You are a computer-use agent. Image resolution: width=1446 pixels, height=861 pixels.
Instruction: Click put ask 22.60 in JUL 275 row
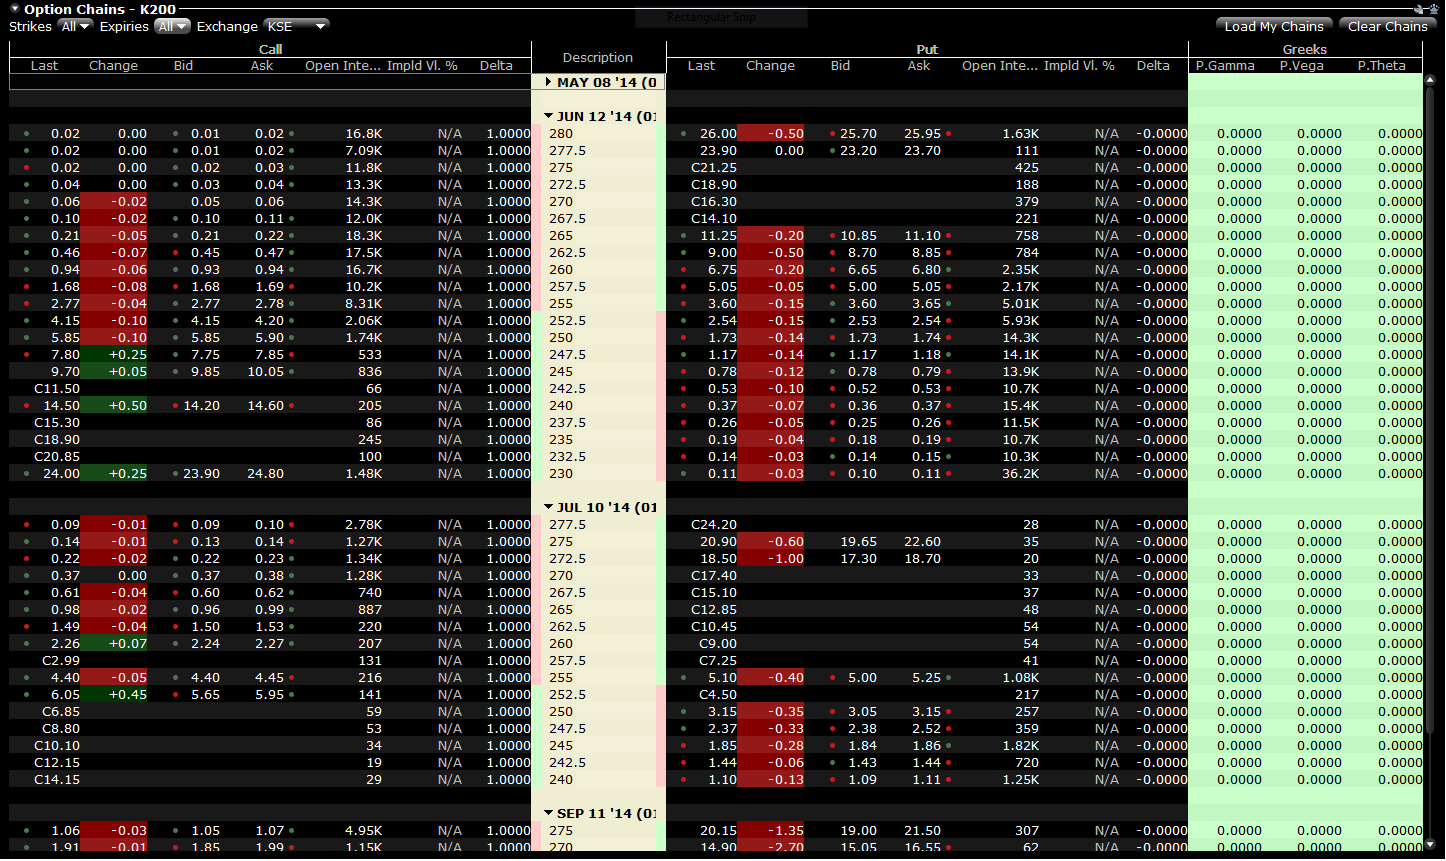coord(922,542)
